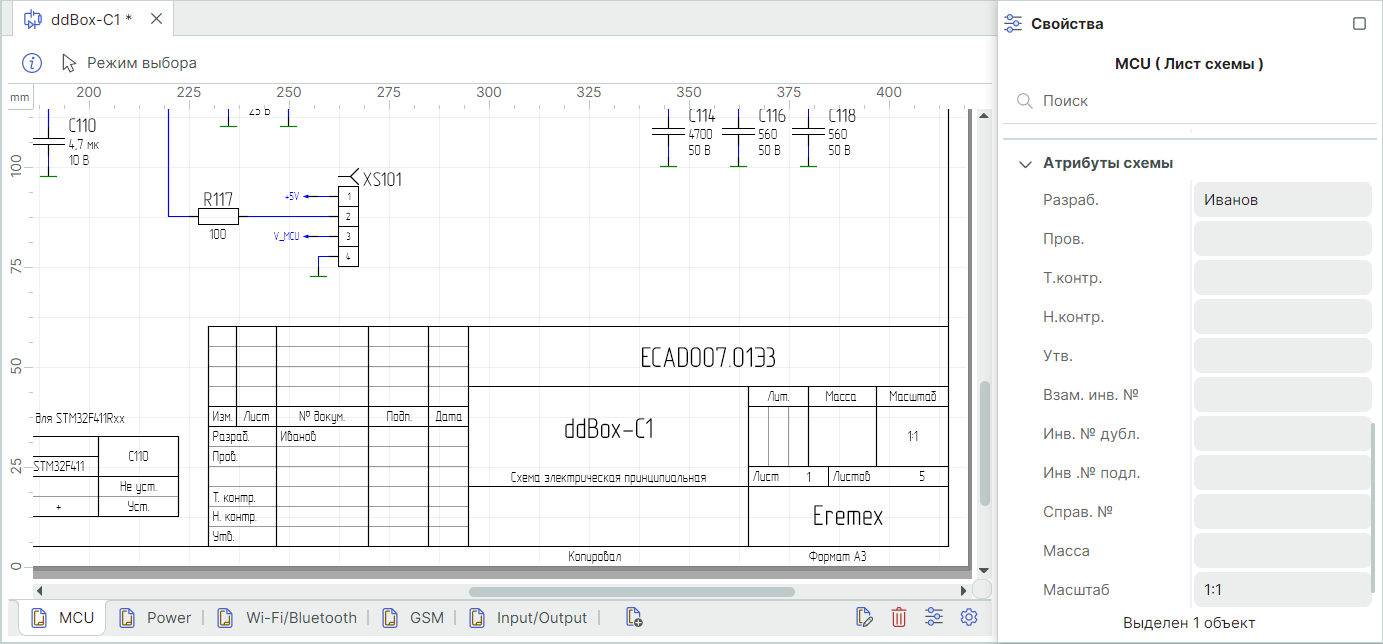The width and height of the screenshot is (1383, 644).
Task: Collapse the Атрибуты схемы section
Action: coord(1025,163)
